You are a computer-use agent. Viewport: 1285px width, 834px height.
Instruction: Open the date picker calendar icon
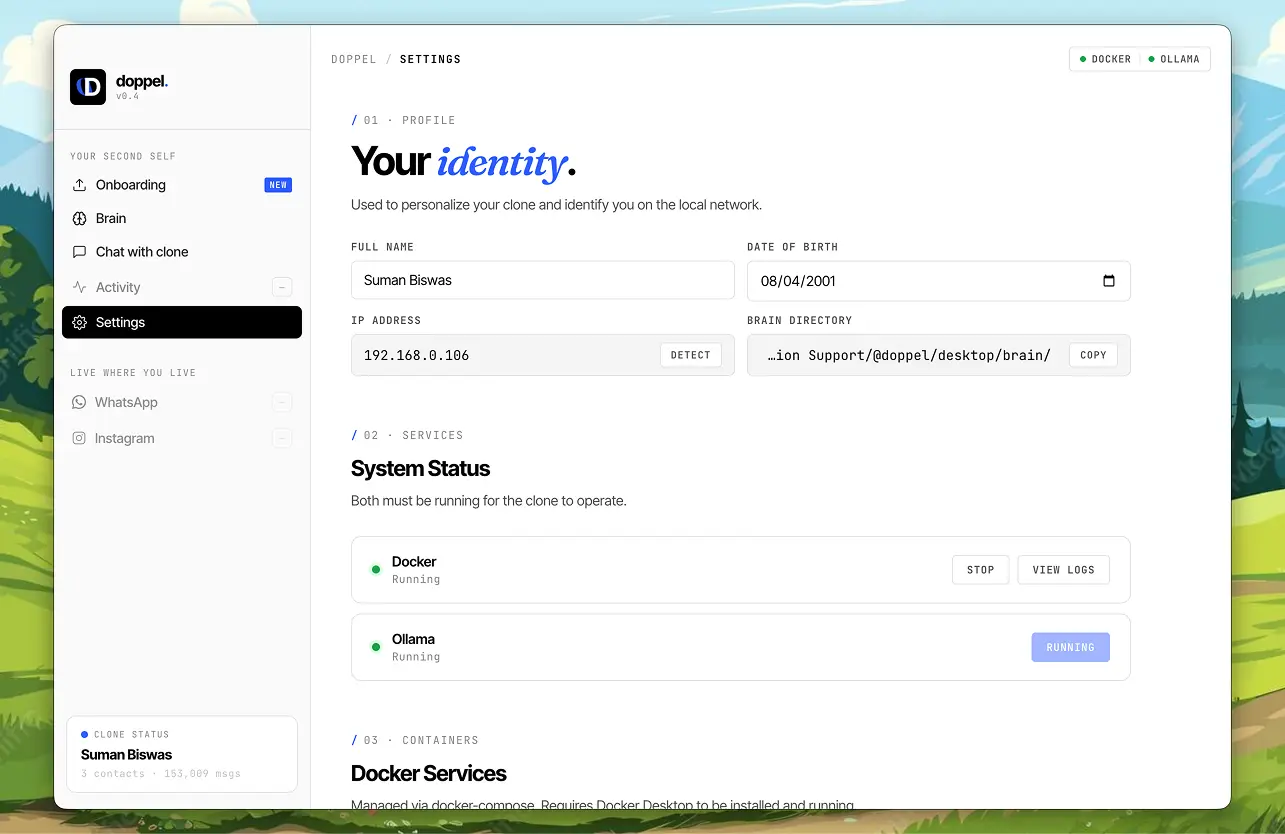pos(1109,281)
